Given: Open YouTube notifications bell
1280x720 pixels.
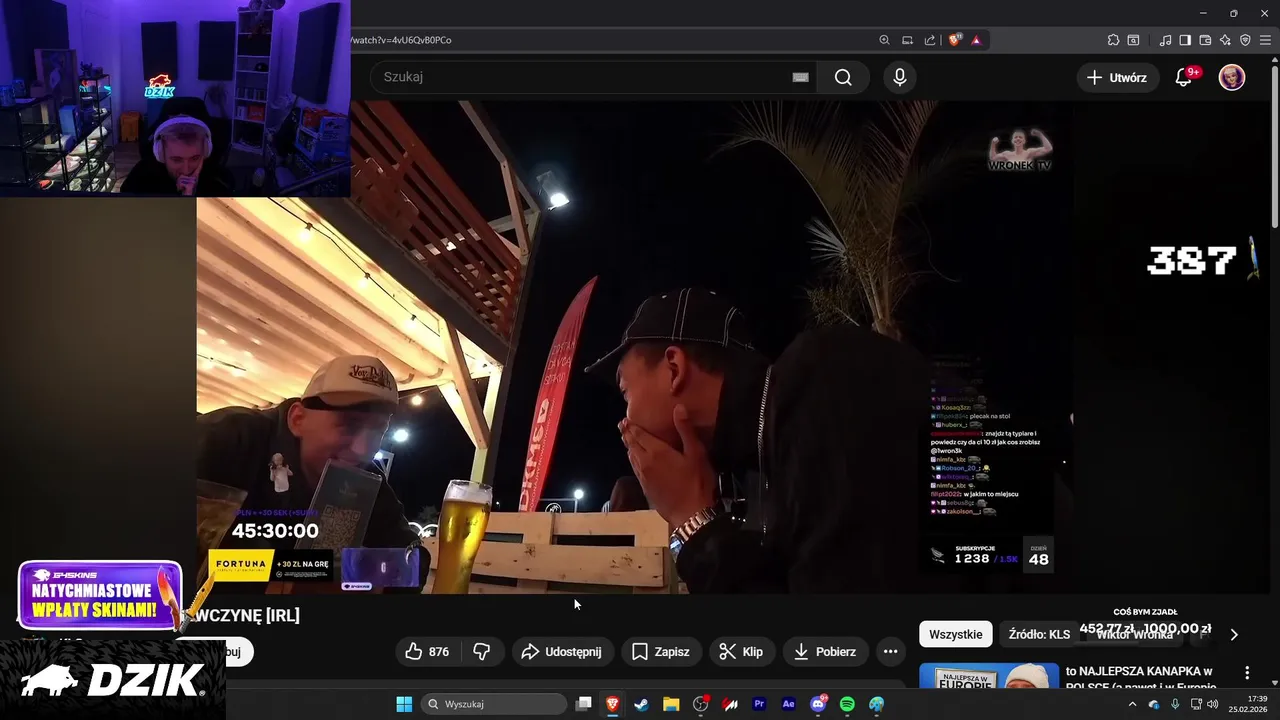Looking at the screenshot, I should click(x=1184, y=77).
